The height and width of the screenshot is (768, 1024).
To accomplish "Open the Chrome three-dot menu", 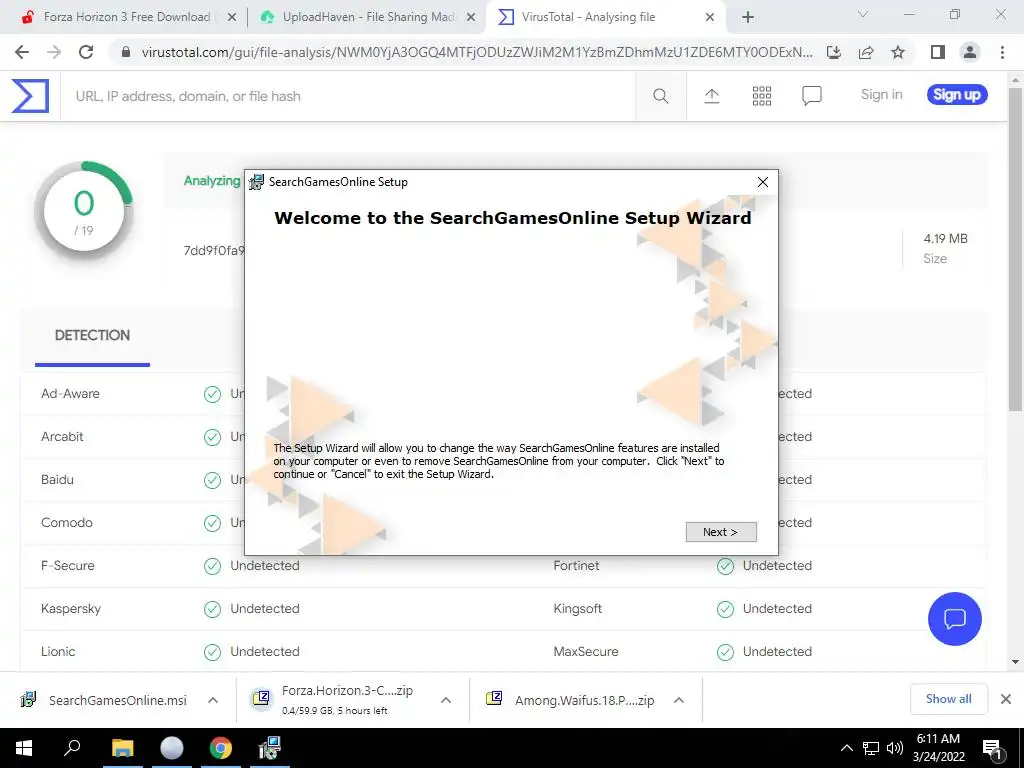I will 1002,52.
